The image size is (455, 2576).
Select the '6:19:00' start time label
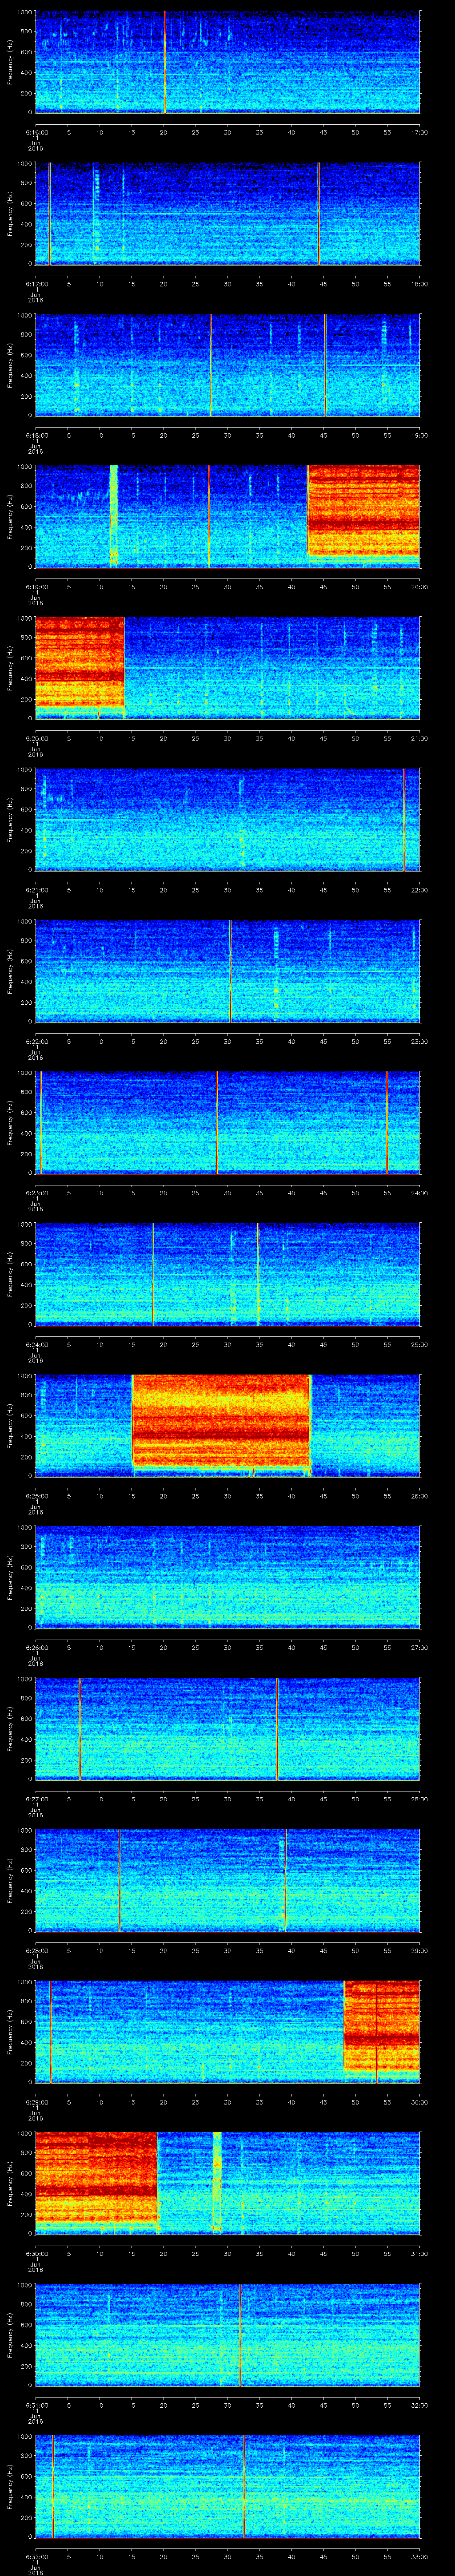36,586
